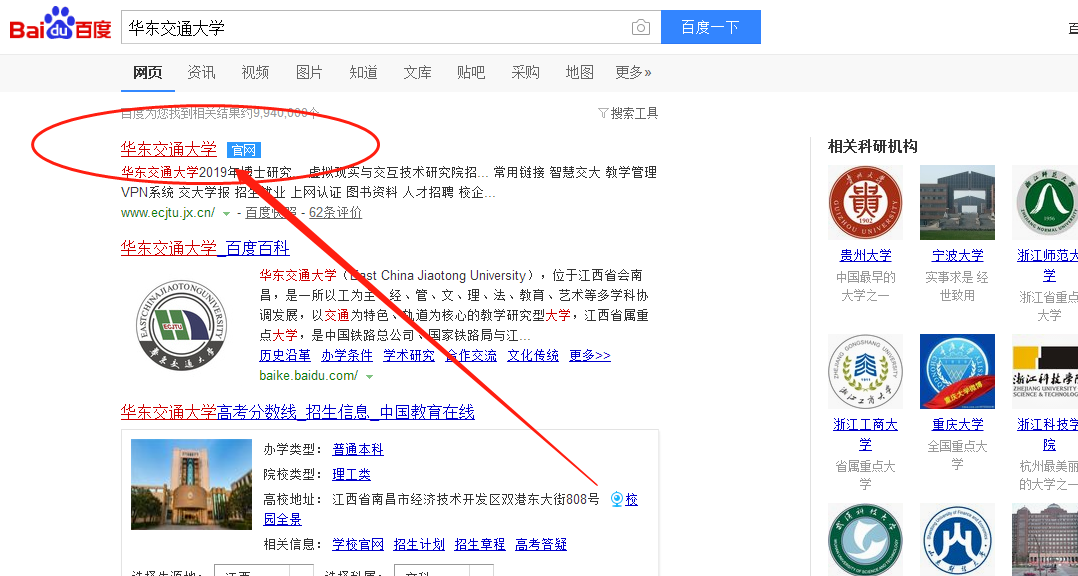Expand the arrow next to www.ecjtu.jx.cn
Screen dimensions: 1078x576
tap(227, 213)
